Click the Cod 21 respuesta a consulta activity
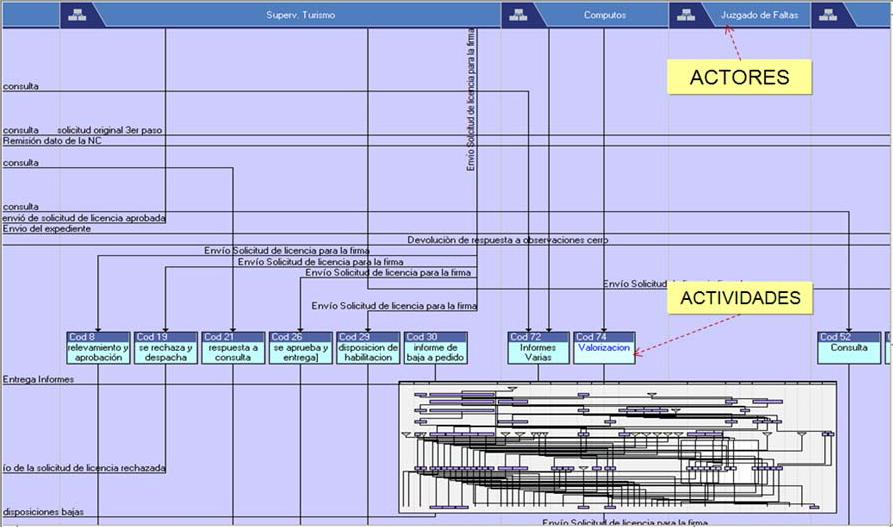The width and height of the screenshot is (893, 527). point(233,348)
